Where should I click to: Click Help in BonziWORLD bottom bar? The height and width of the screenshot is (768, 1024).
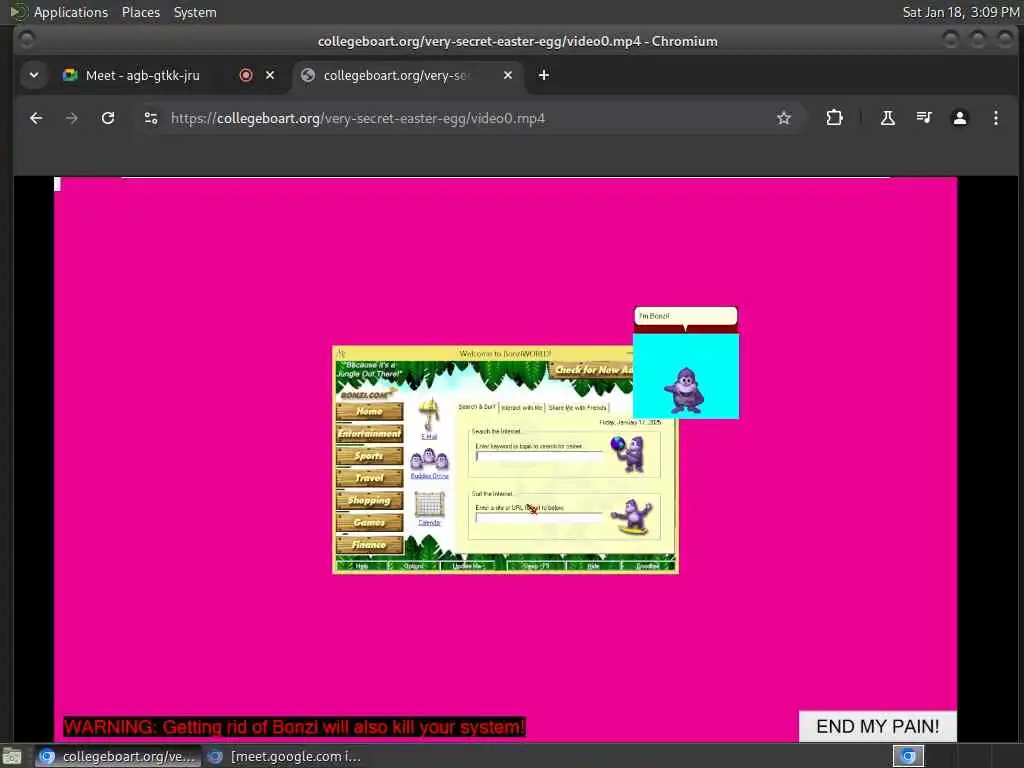[362, 566]
